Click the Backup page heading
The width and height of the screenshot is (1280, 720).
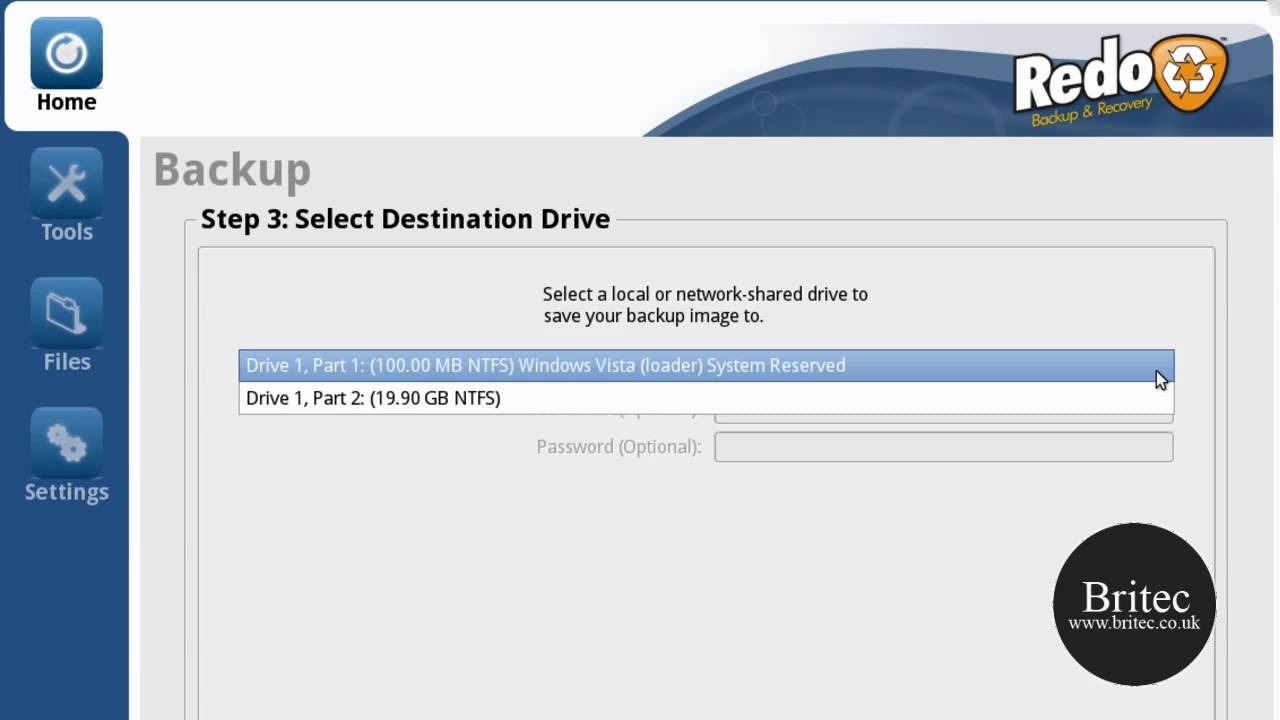[232, 170]
